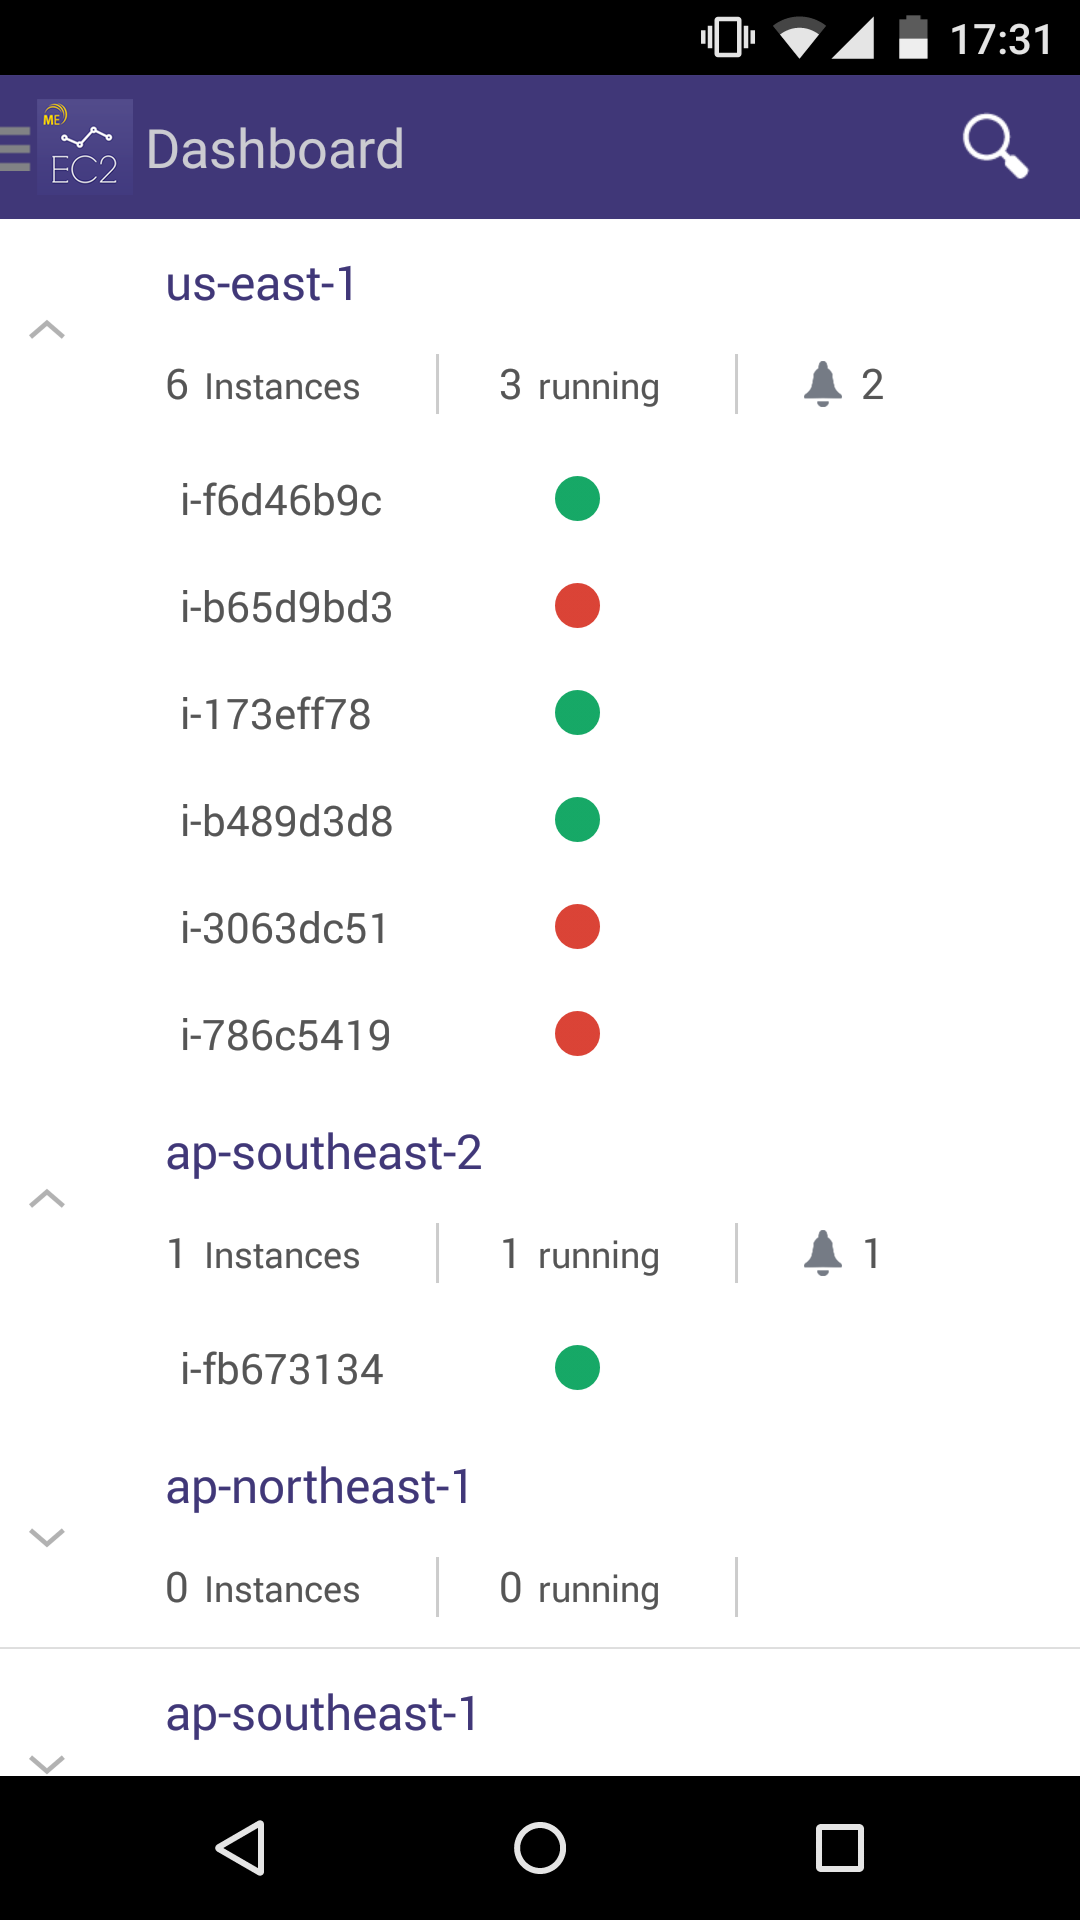Open instance i-173eff78
Image resolution: width=1080 pixels, height=1920 pixels.
point(276,715)
